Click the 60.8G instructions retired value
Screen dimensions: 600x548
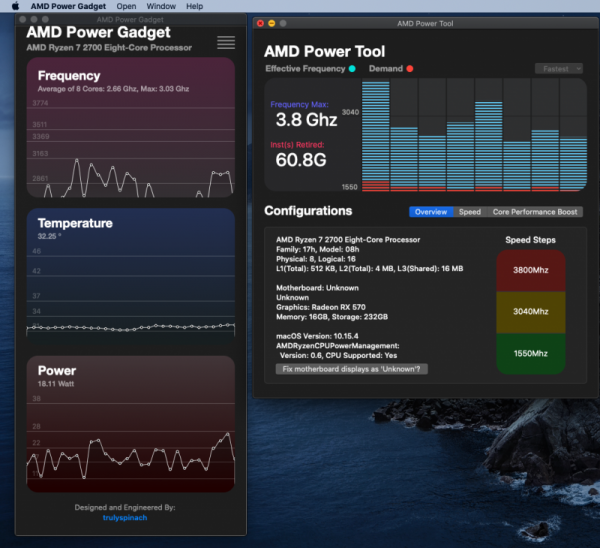[x=301, y=160]
